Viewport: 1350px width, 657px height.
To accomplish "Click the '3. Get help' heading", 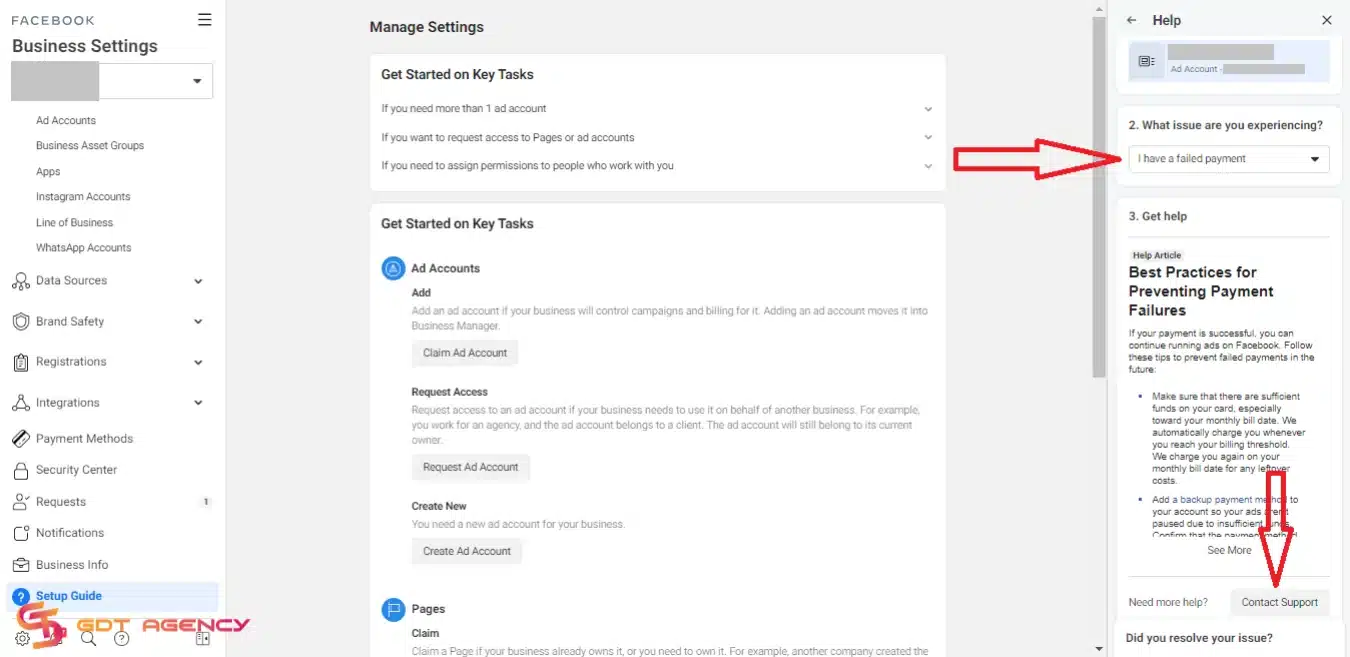I will tap(1158, 216).
